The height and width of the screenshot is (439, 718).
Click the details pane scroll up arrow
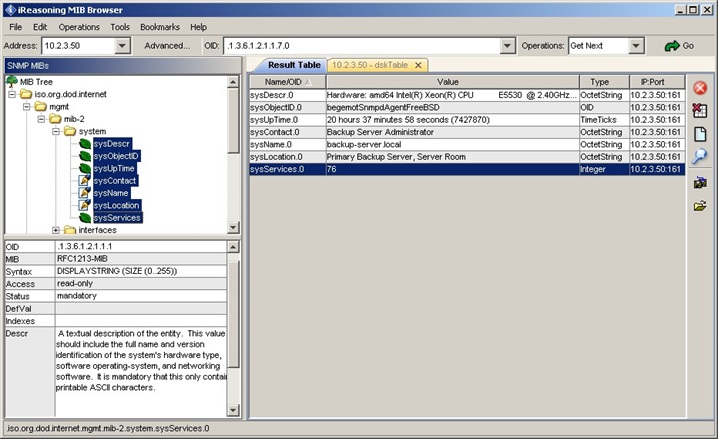tap(233, 247)
